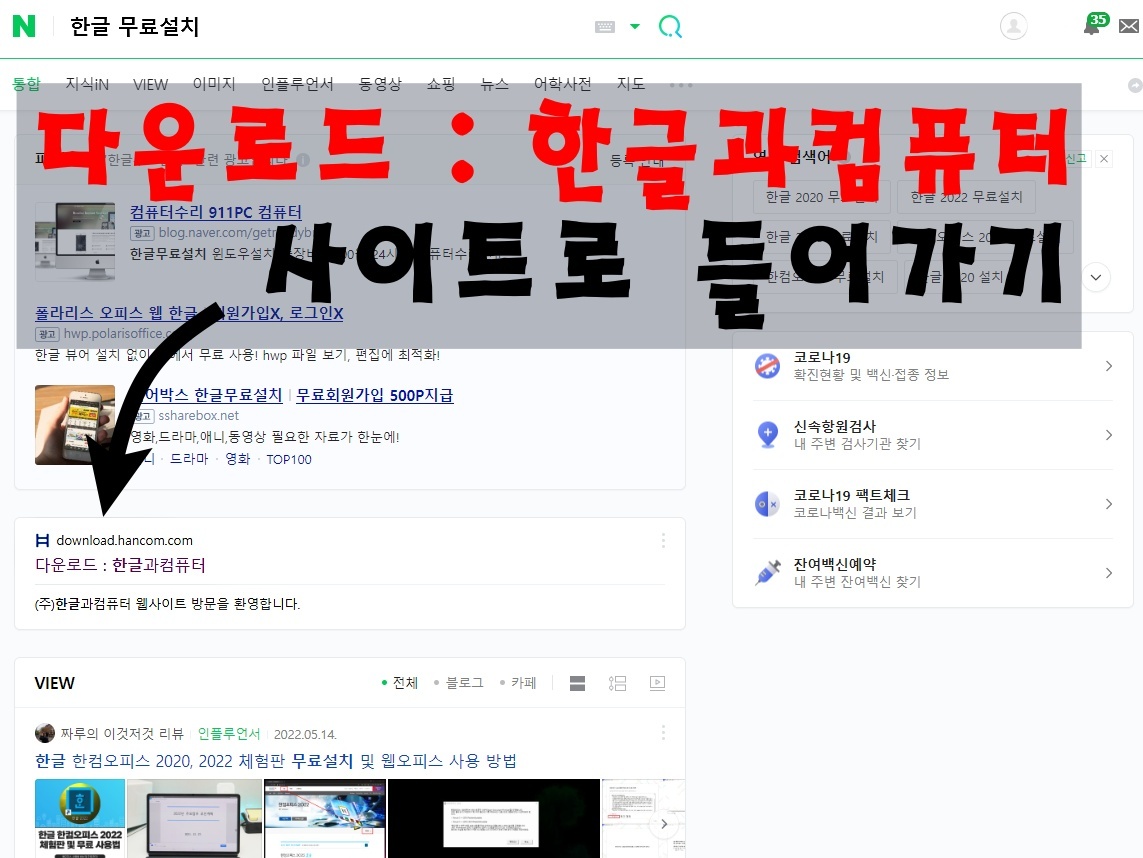Open the 어학사전 tab

tap(562, 84)
